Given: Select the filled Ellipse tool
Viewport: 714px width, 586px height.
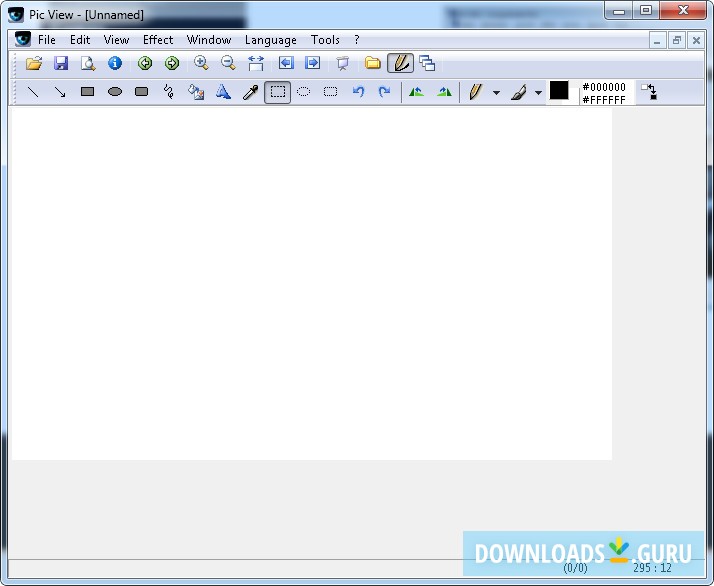Looking at the screenshot, I should coord(115,92).
